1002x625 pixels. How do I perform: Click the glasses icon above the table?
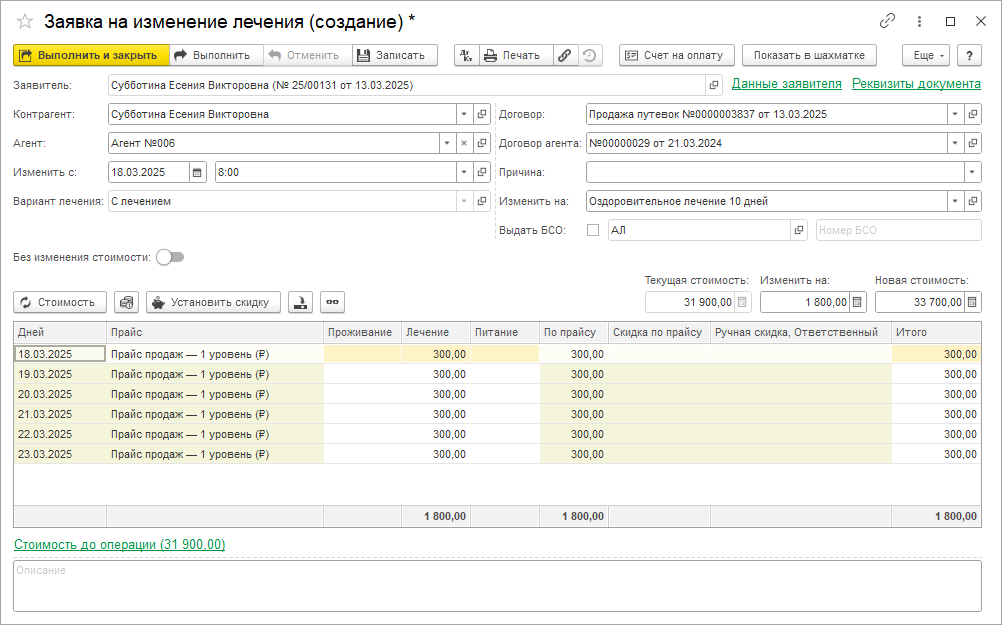pyautogui.click(x=332, y=302)
